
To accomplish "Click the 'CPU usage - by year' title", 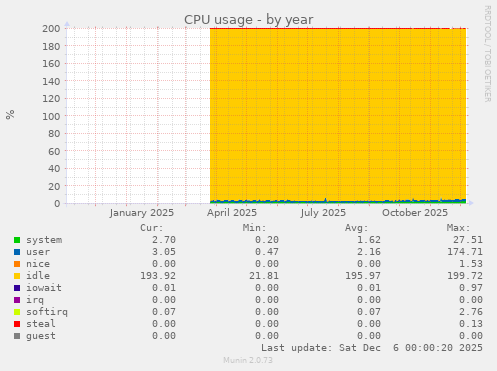I will pos(248,20).
